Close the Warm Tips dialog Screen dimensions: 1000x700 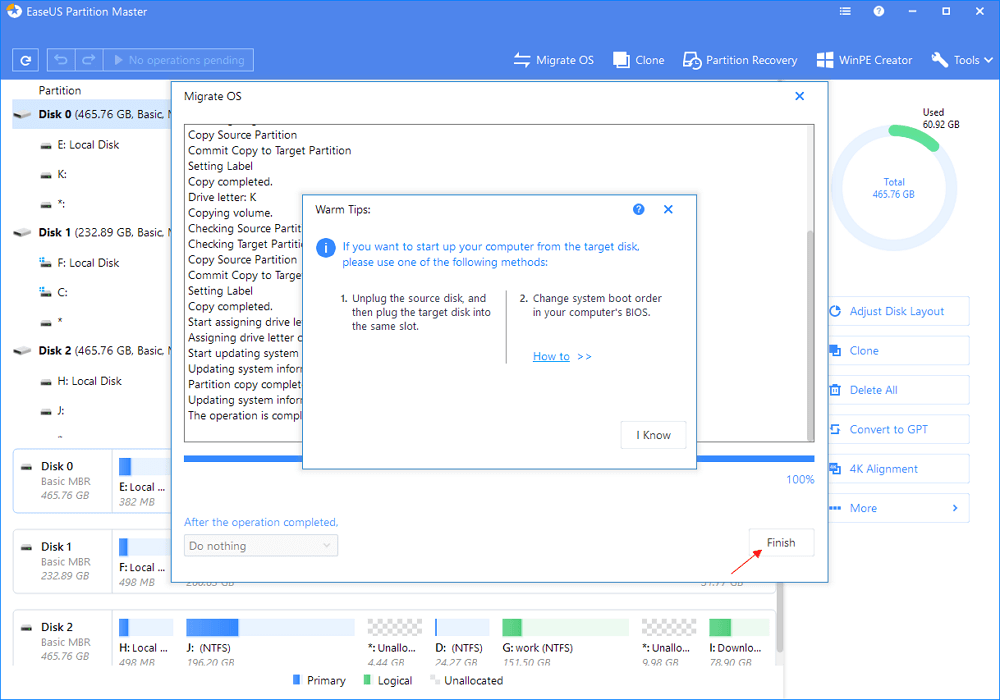(668, 209)
